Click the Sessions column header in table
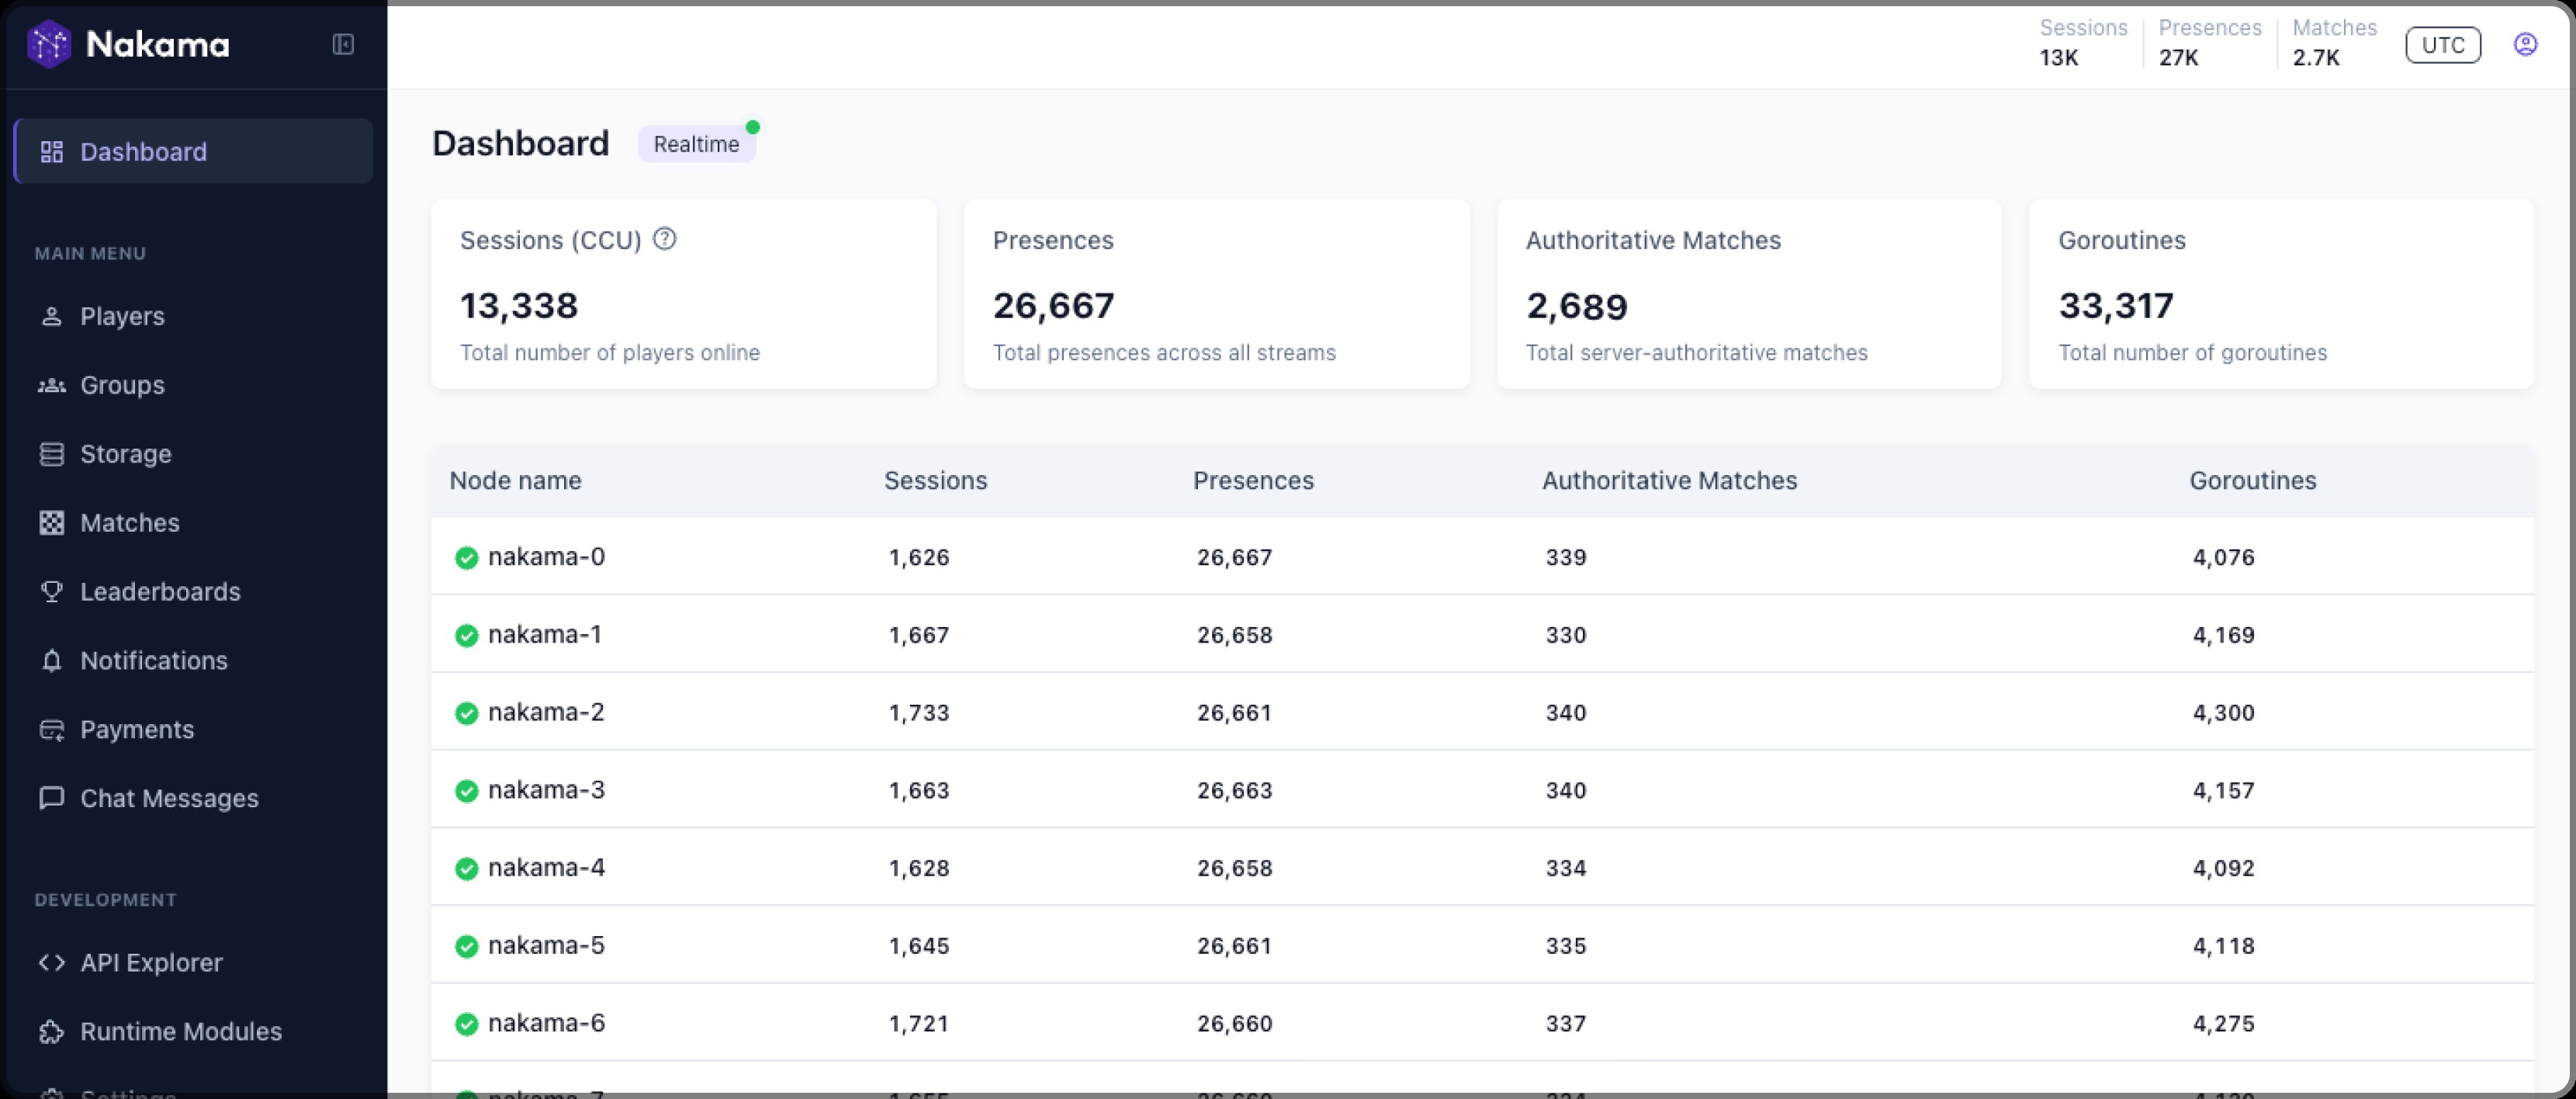 [x=935, y=481]
